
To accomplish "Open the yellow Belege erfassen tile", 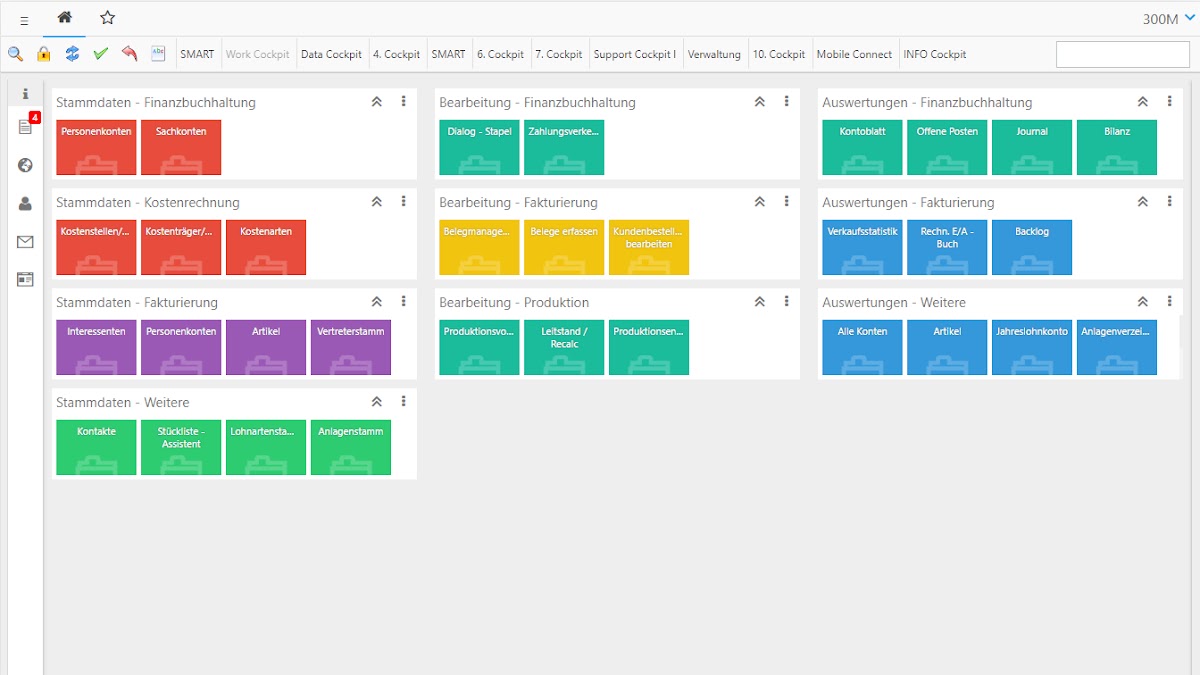I will 564,247.
